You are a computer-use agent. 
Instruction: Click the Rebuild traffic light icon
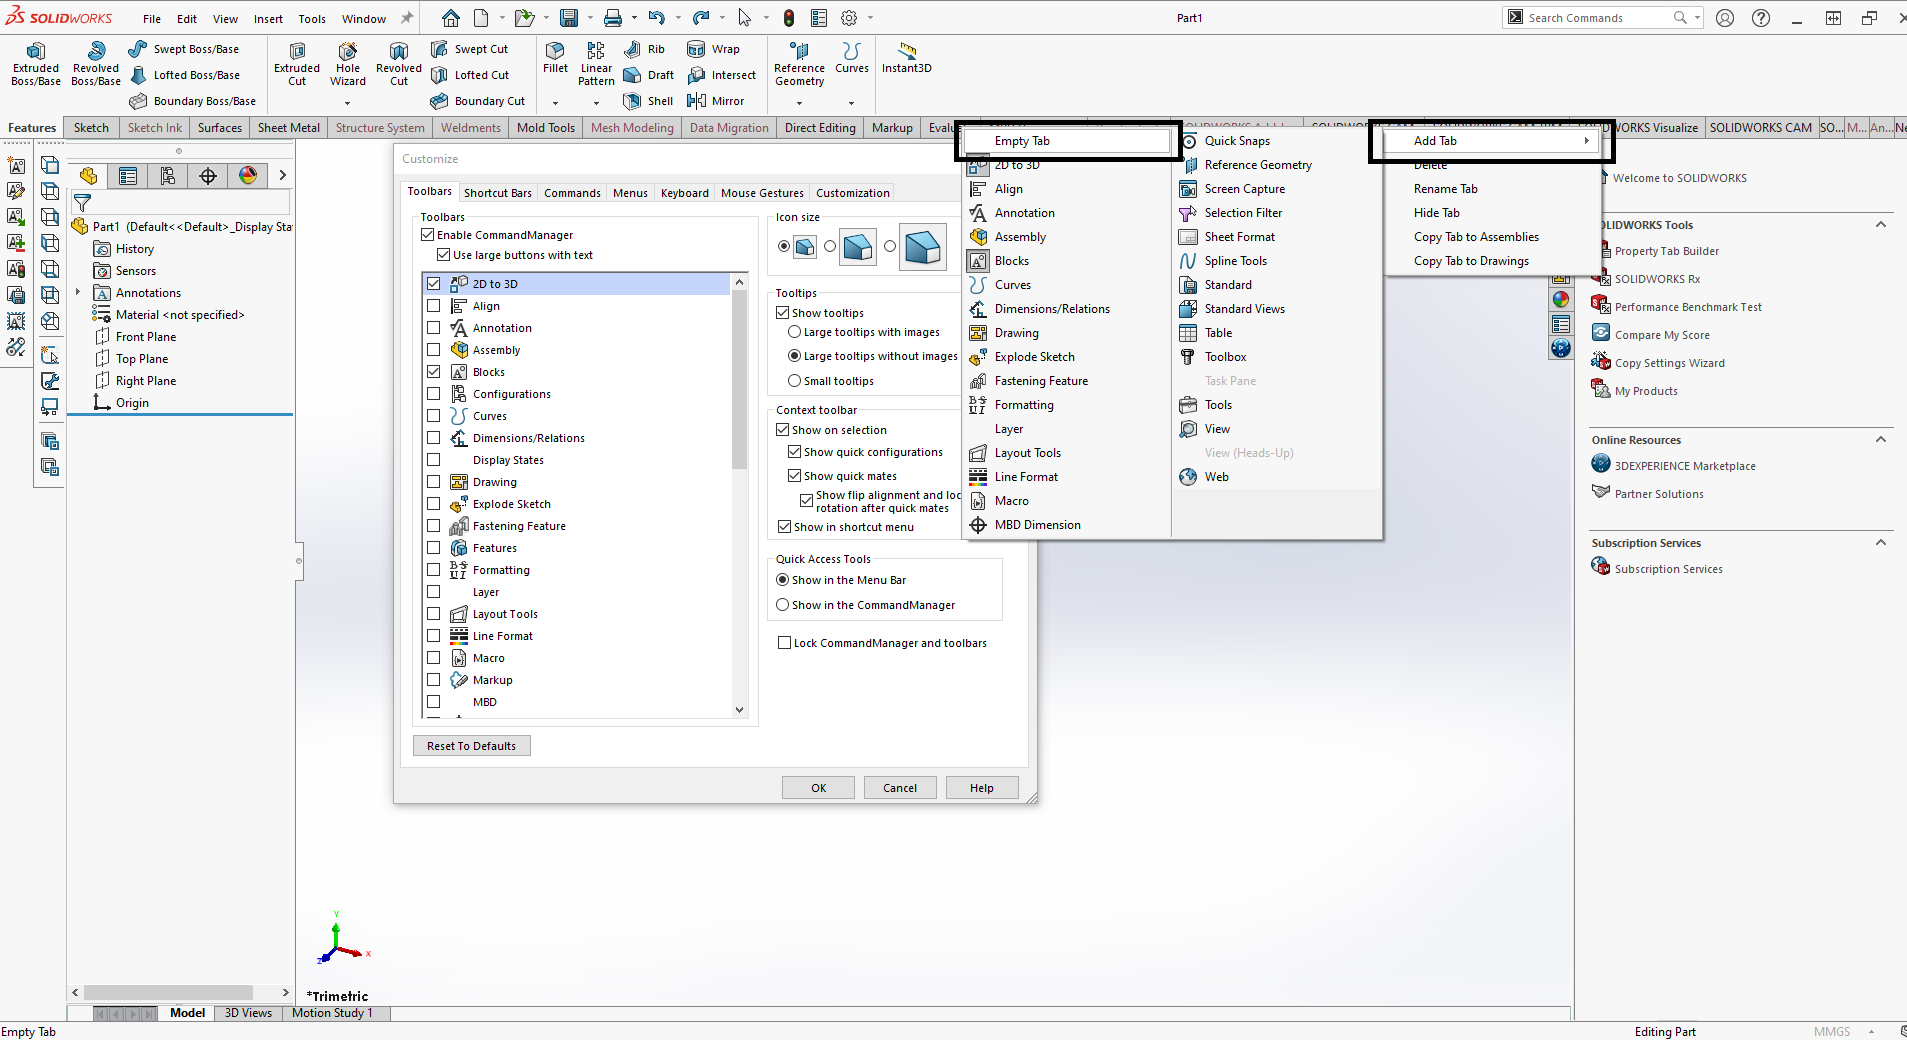[x=789, y=18]
